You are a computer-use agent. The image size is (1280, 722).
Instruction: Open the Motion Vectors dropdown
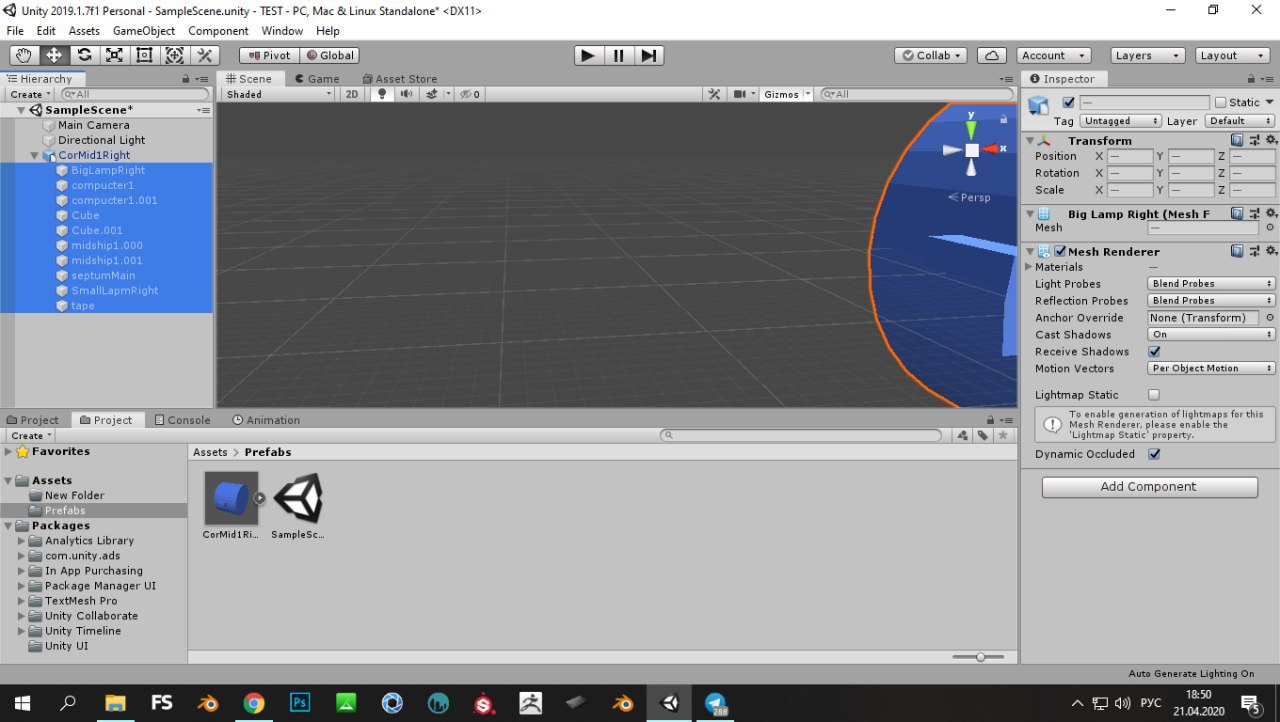tap(1211, 369)
